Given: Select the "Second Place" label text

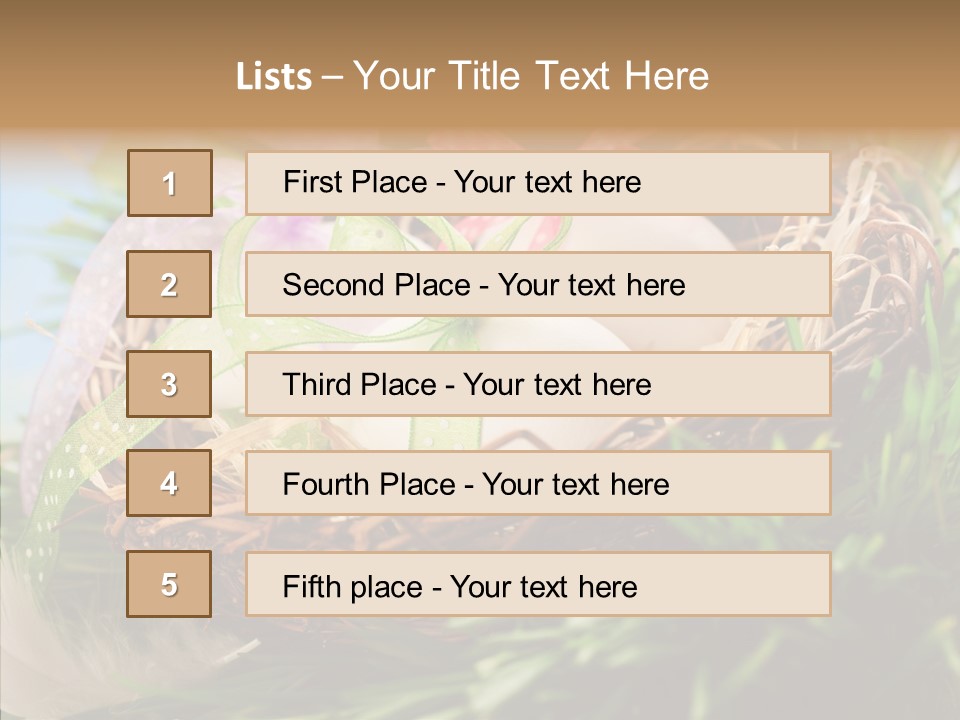Looking at the screenshot, I should click(375, 285).
